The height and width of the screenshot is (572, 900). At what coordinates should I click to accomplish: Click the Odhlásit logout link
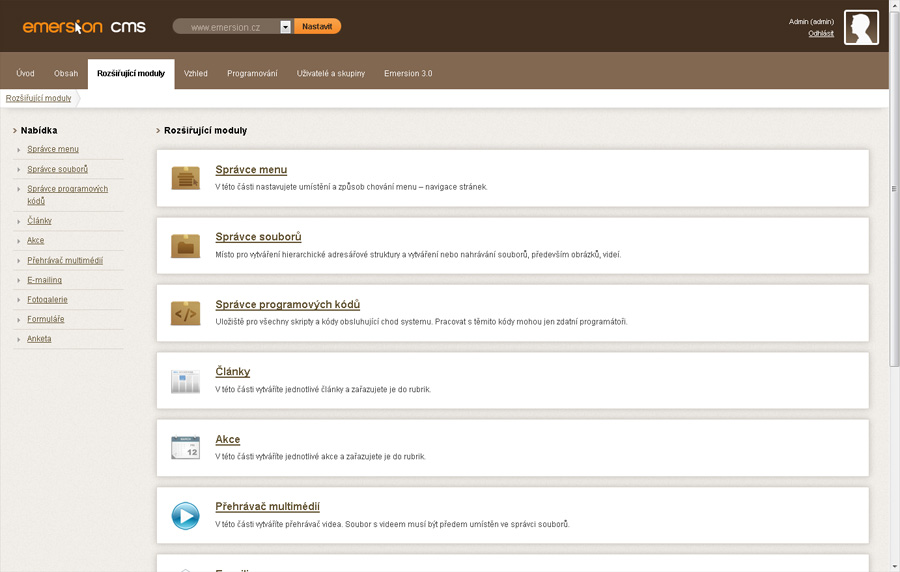tap(821, 34)
